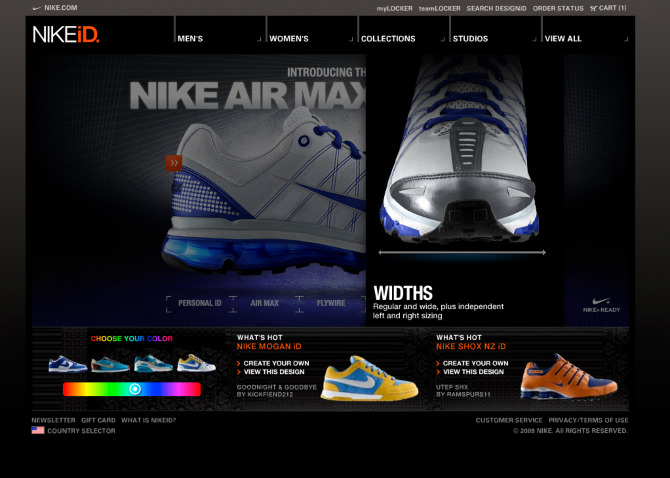Select the blue and white shoe thumbnail
This screenshot has width=670, height=478.
coord(68,364)
